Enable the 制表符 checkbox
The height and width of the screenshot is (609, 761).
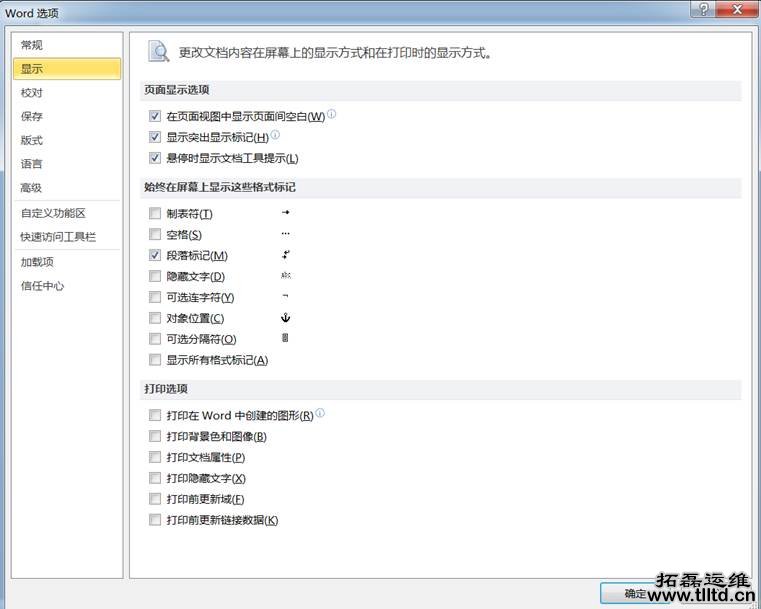155,214
